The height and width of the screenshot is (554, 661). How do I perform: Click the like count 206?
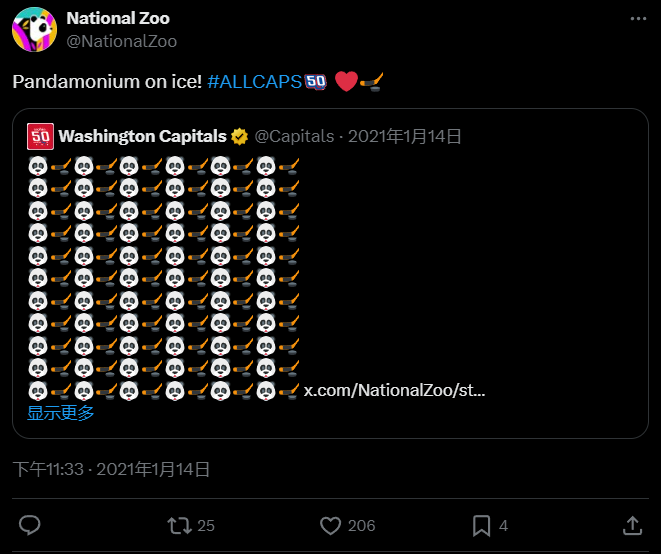[361, 525]
